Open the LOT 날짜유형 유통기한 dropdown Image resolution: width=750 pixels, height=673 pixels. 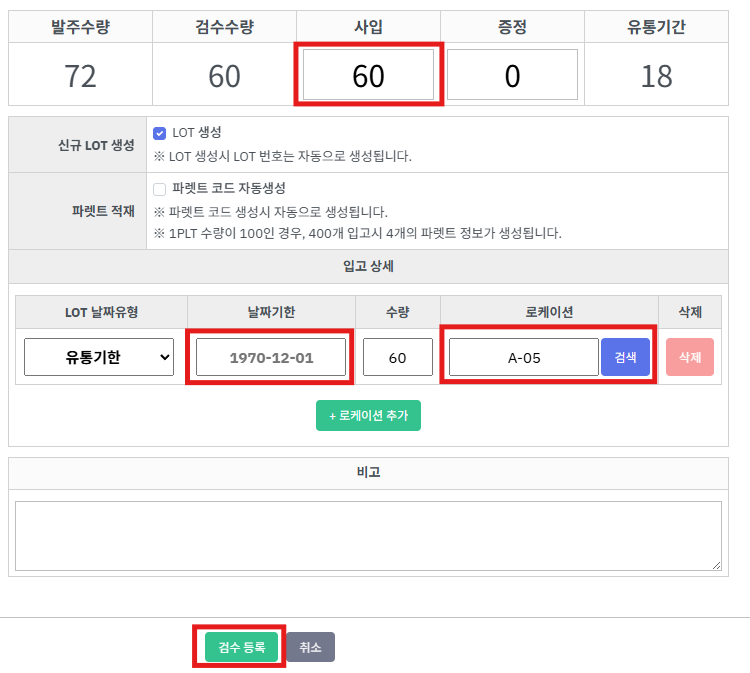point(99,357)
